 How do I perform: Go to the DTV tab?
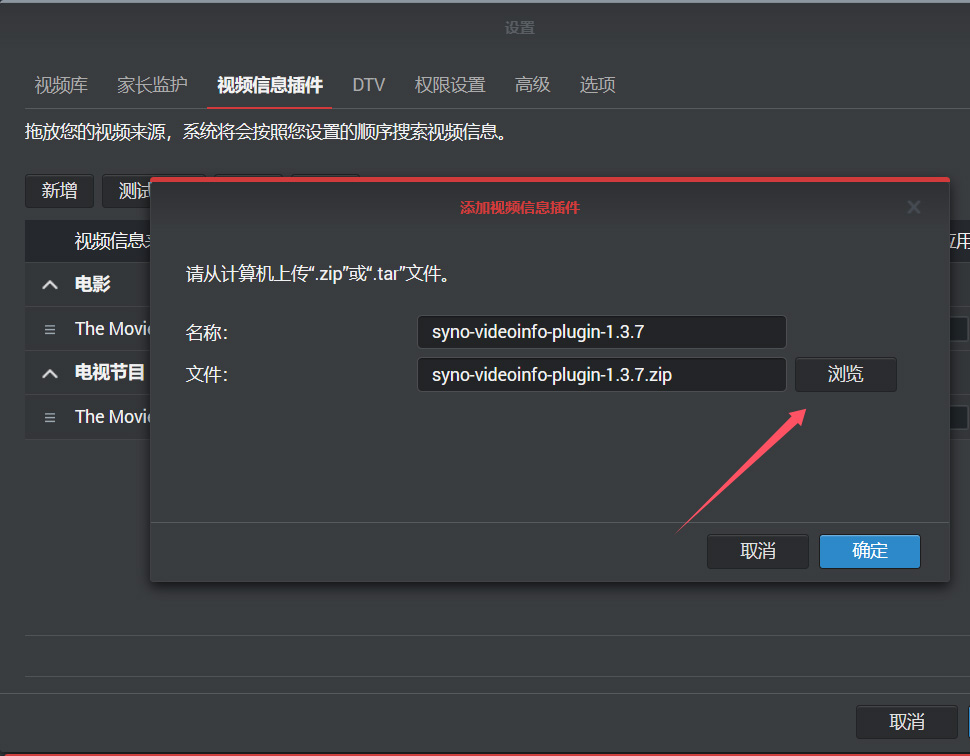[368, 85]
